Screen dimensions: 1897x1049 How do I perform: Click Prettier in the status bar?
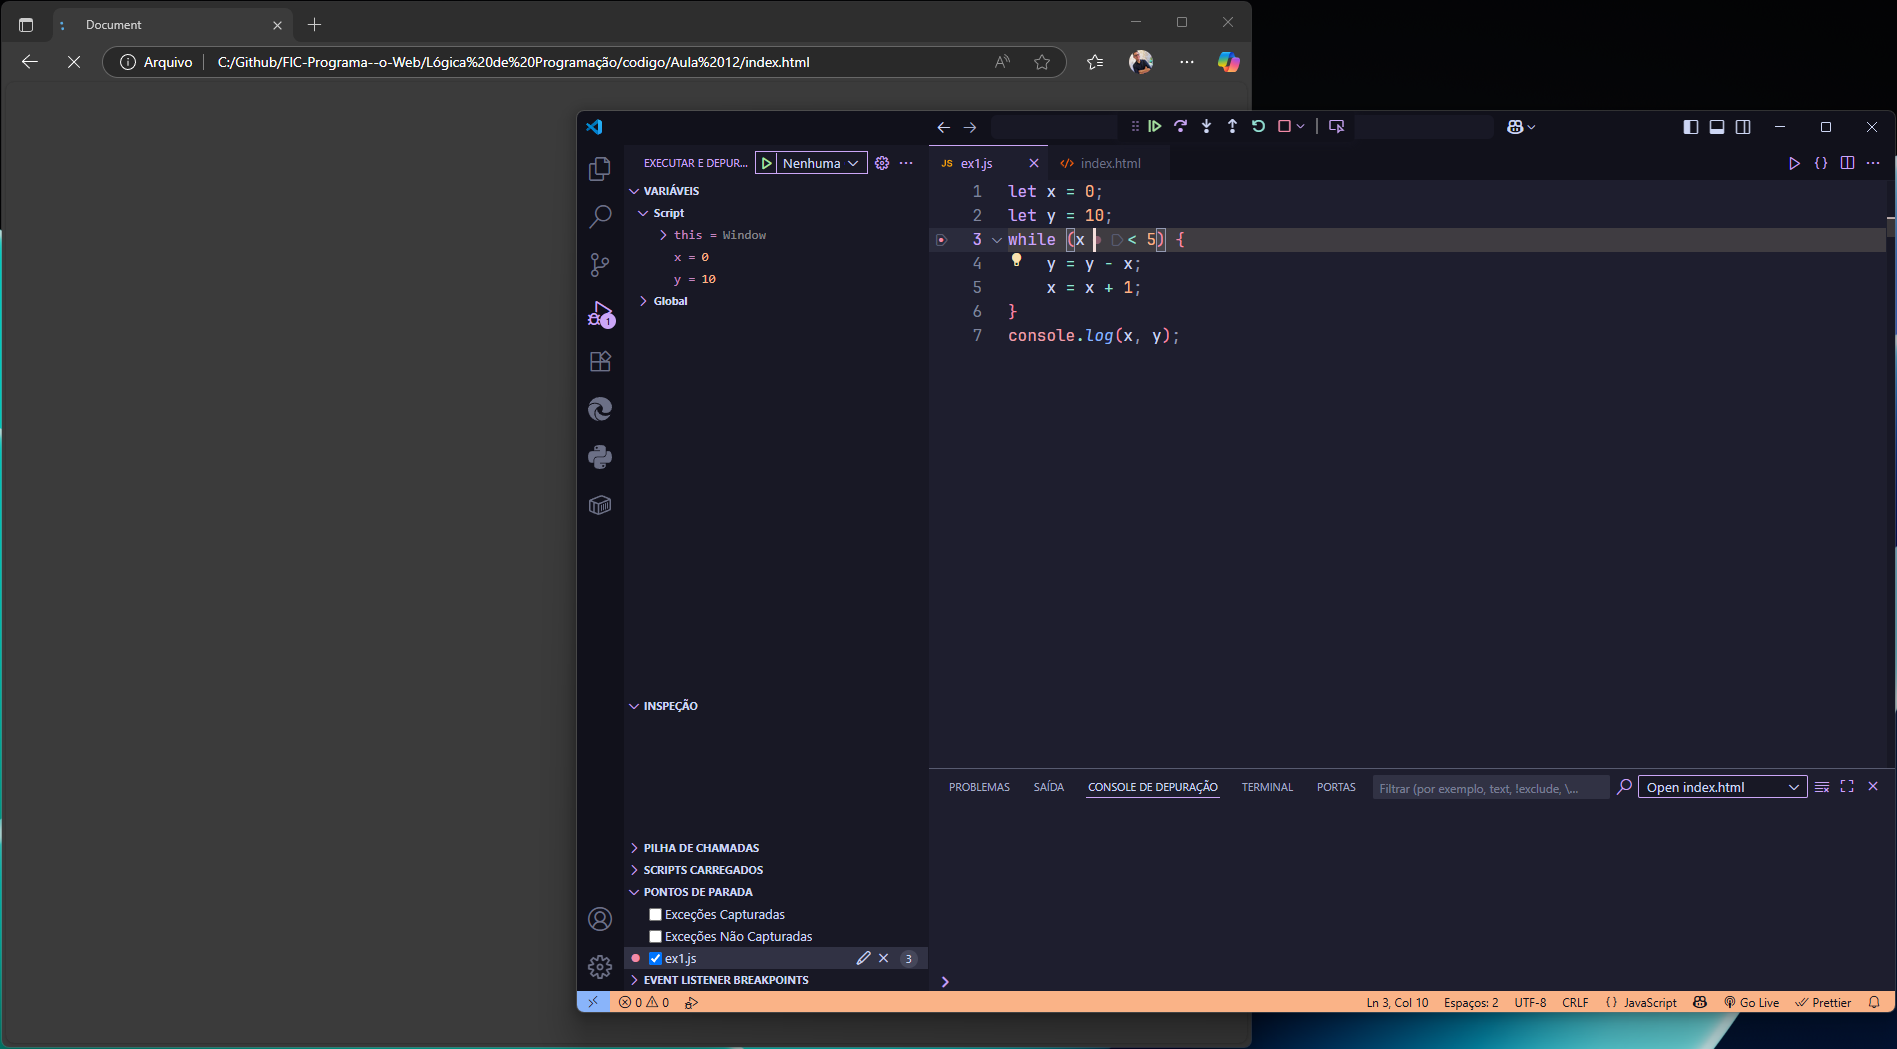click(1823, 1002)
